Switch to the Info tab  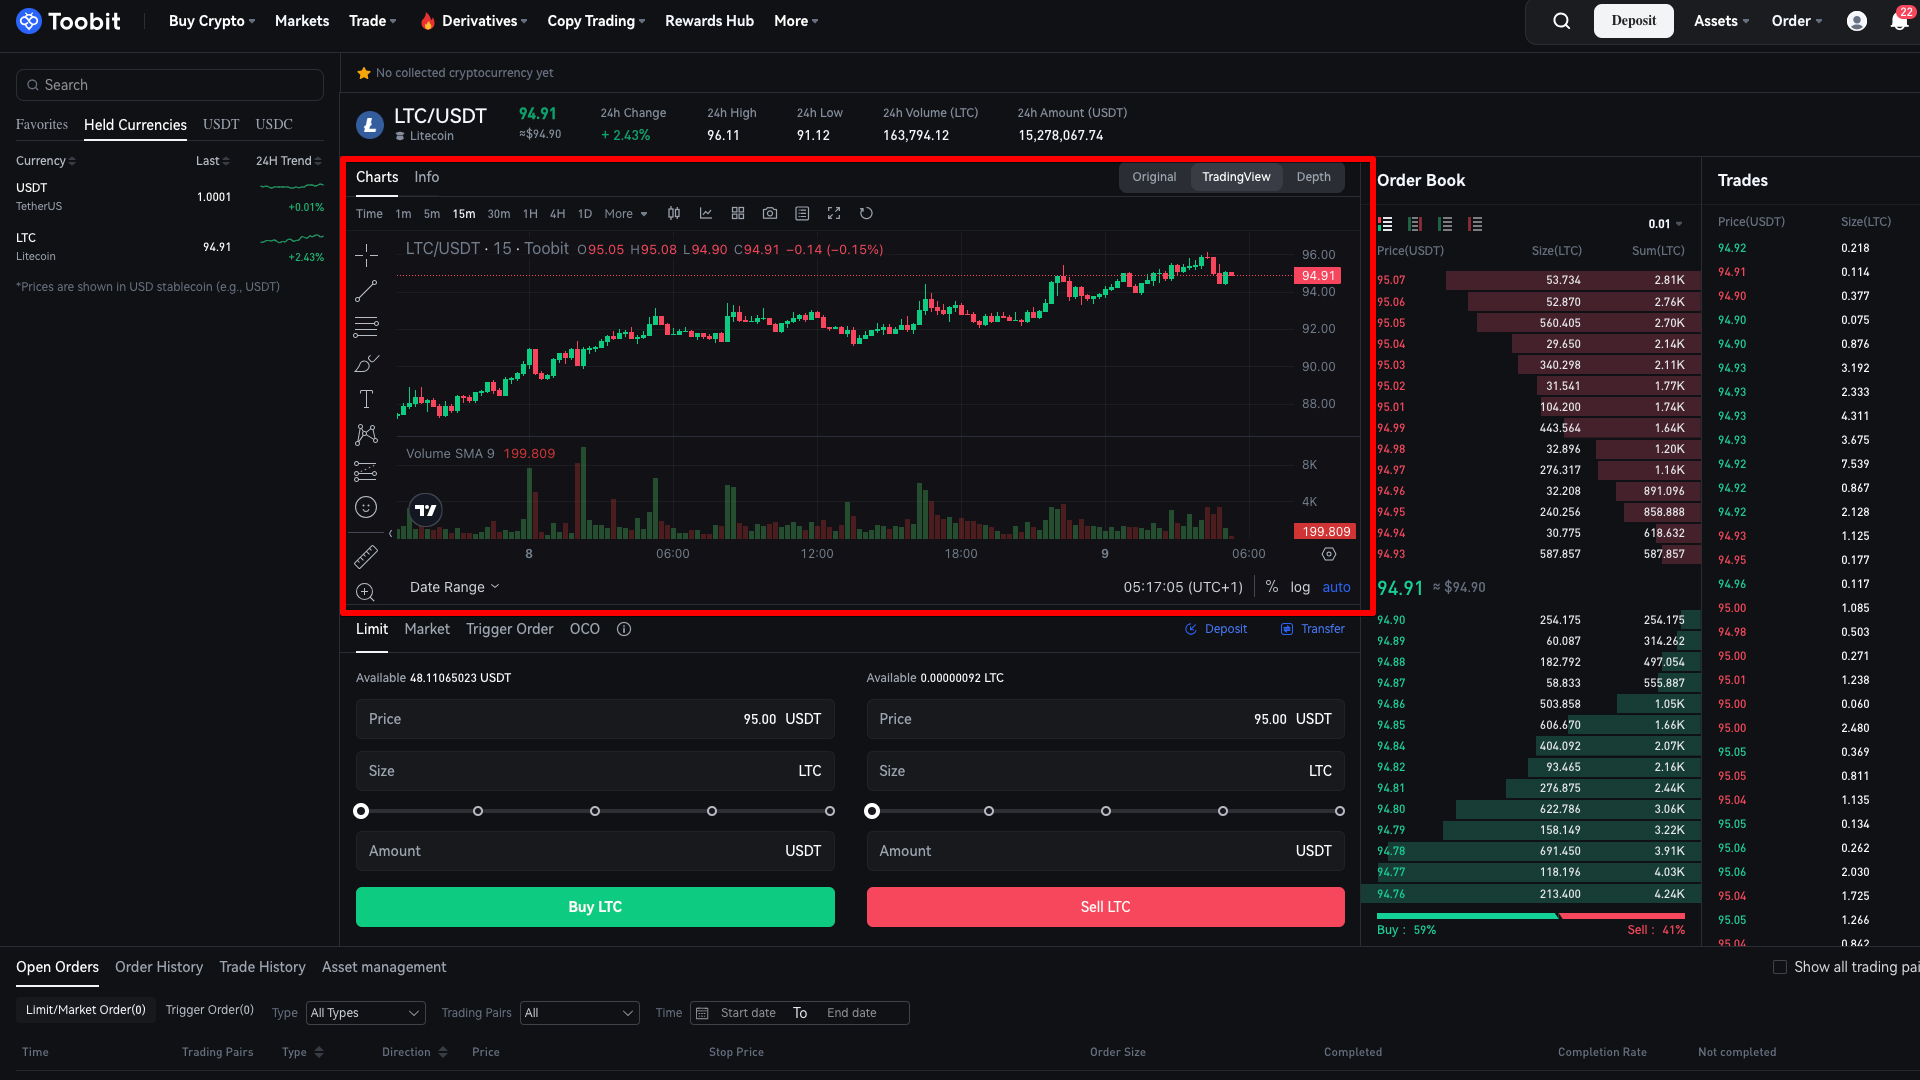point(427,177)
